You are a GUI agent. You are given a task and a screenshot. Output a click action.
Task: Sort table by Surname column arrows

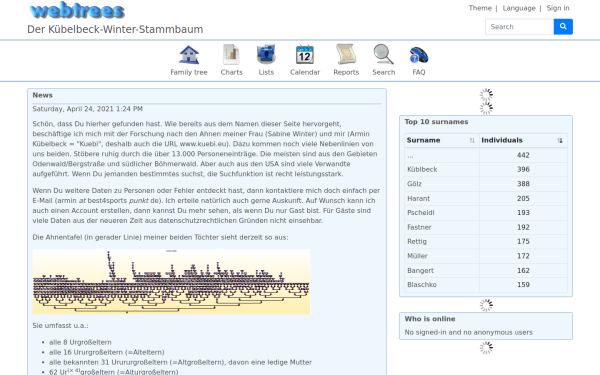click(x=472, y=140)
